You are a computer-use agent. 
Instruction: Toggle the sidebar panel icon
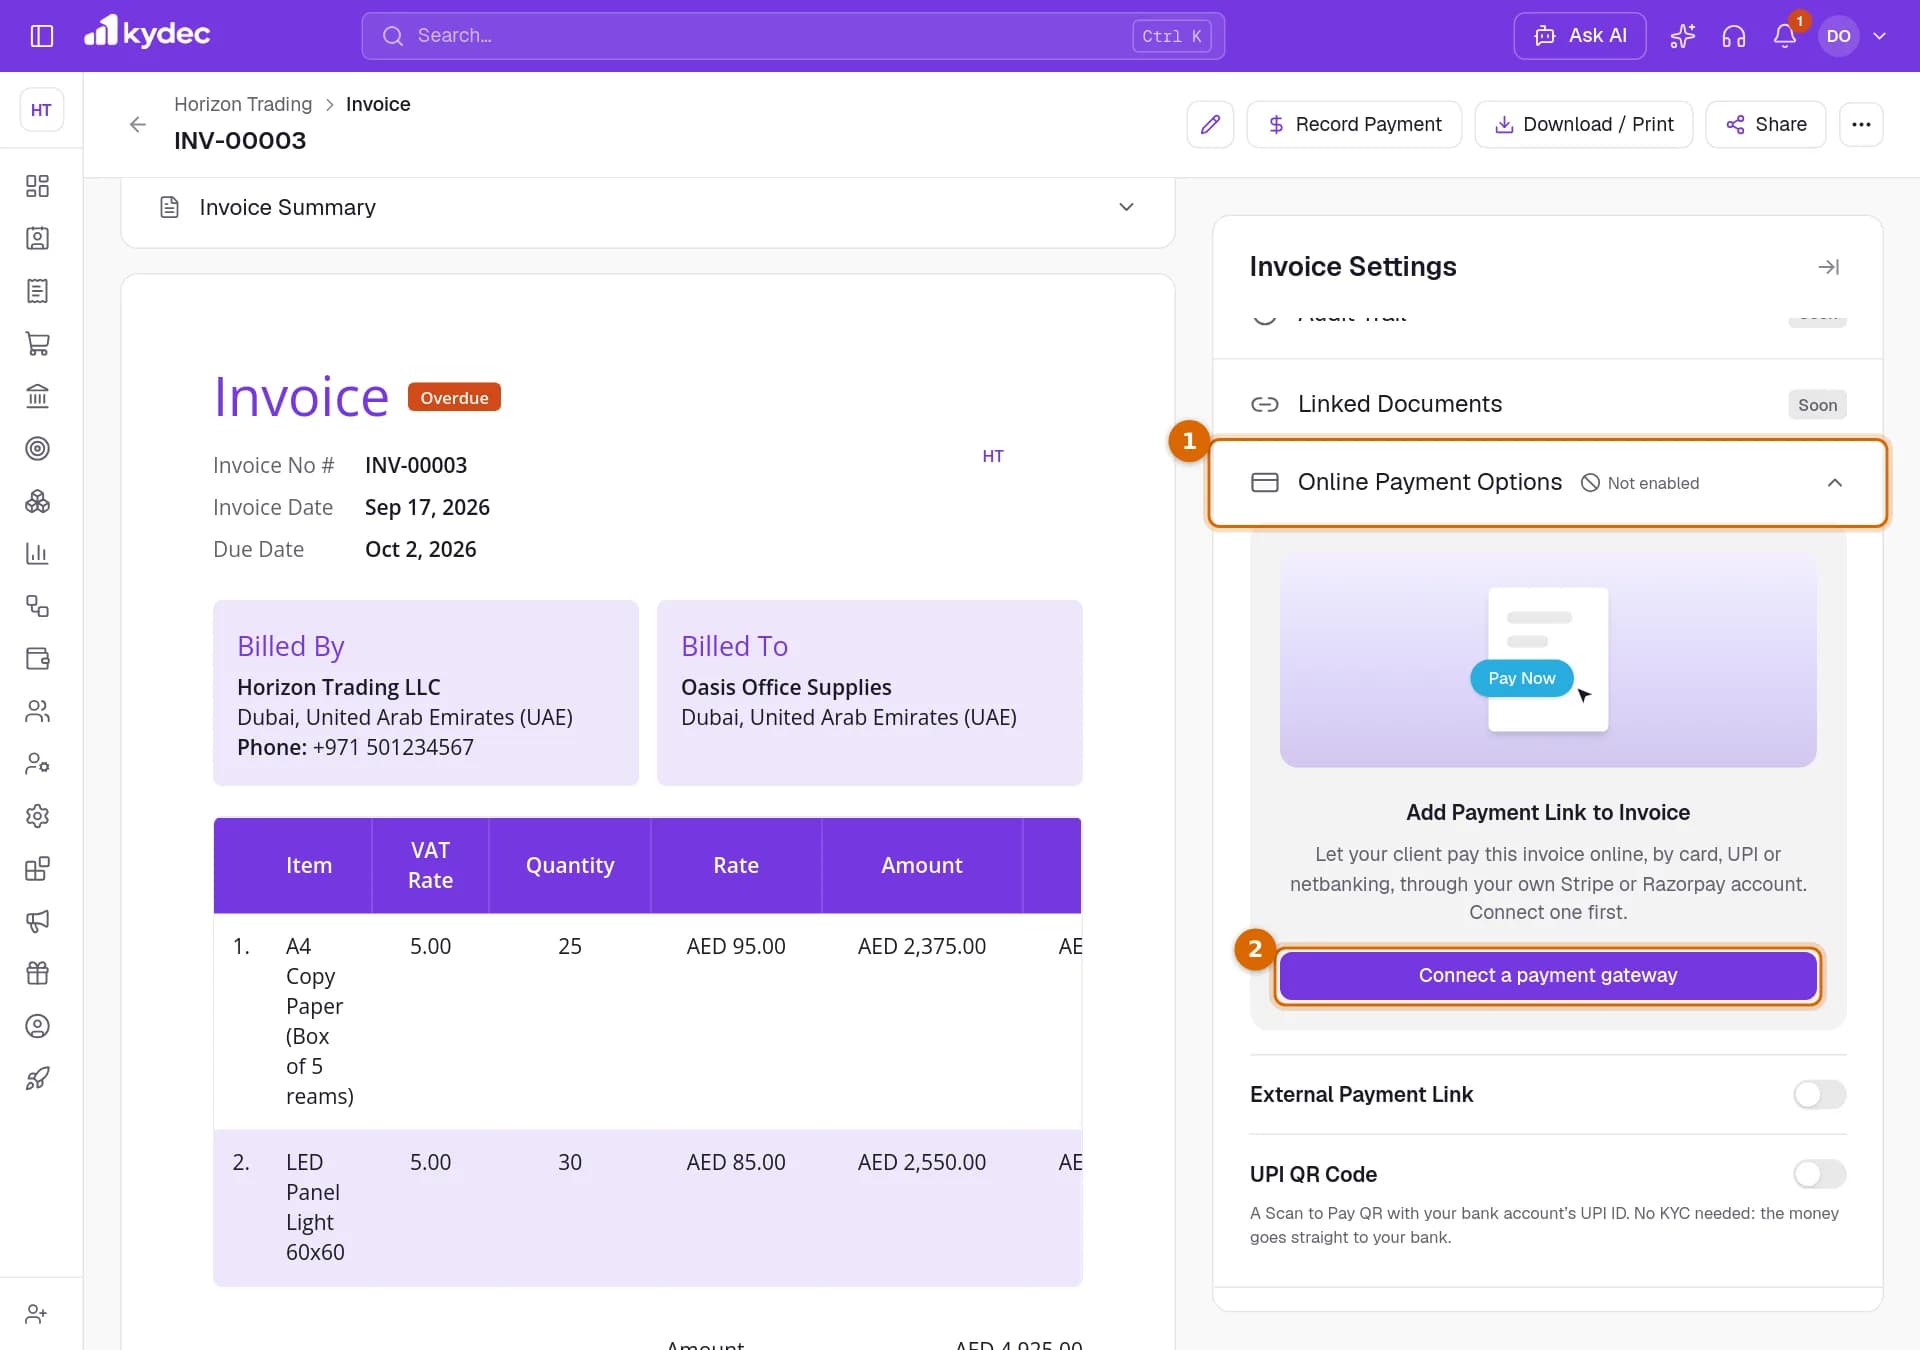tap(41, 36)
